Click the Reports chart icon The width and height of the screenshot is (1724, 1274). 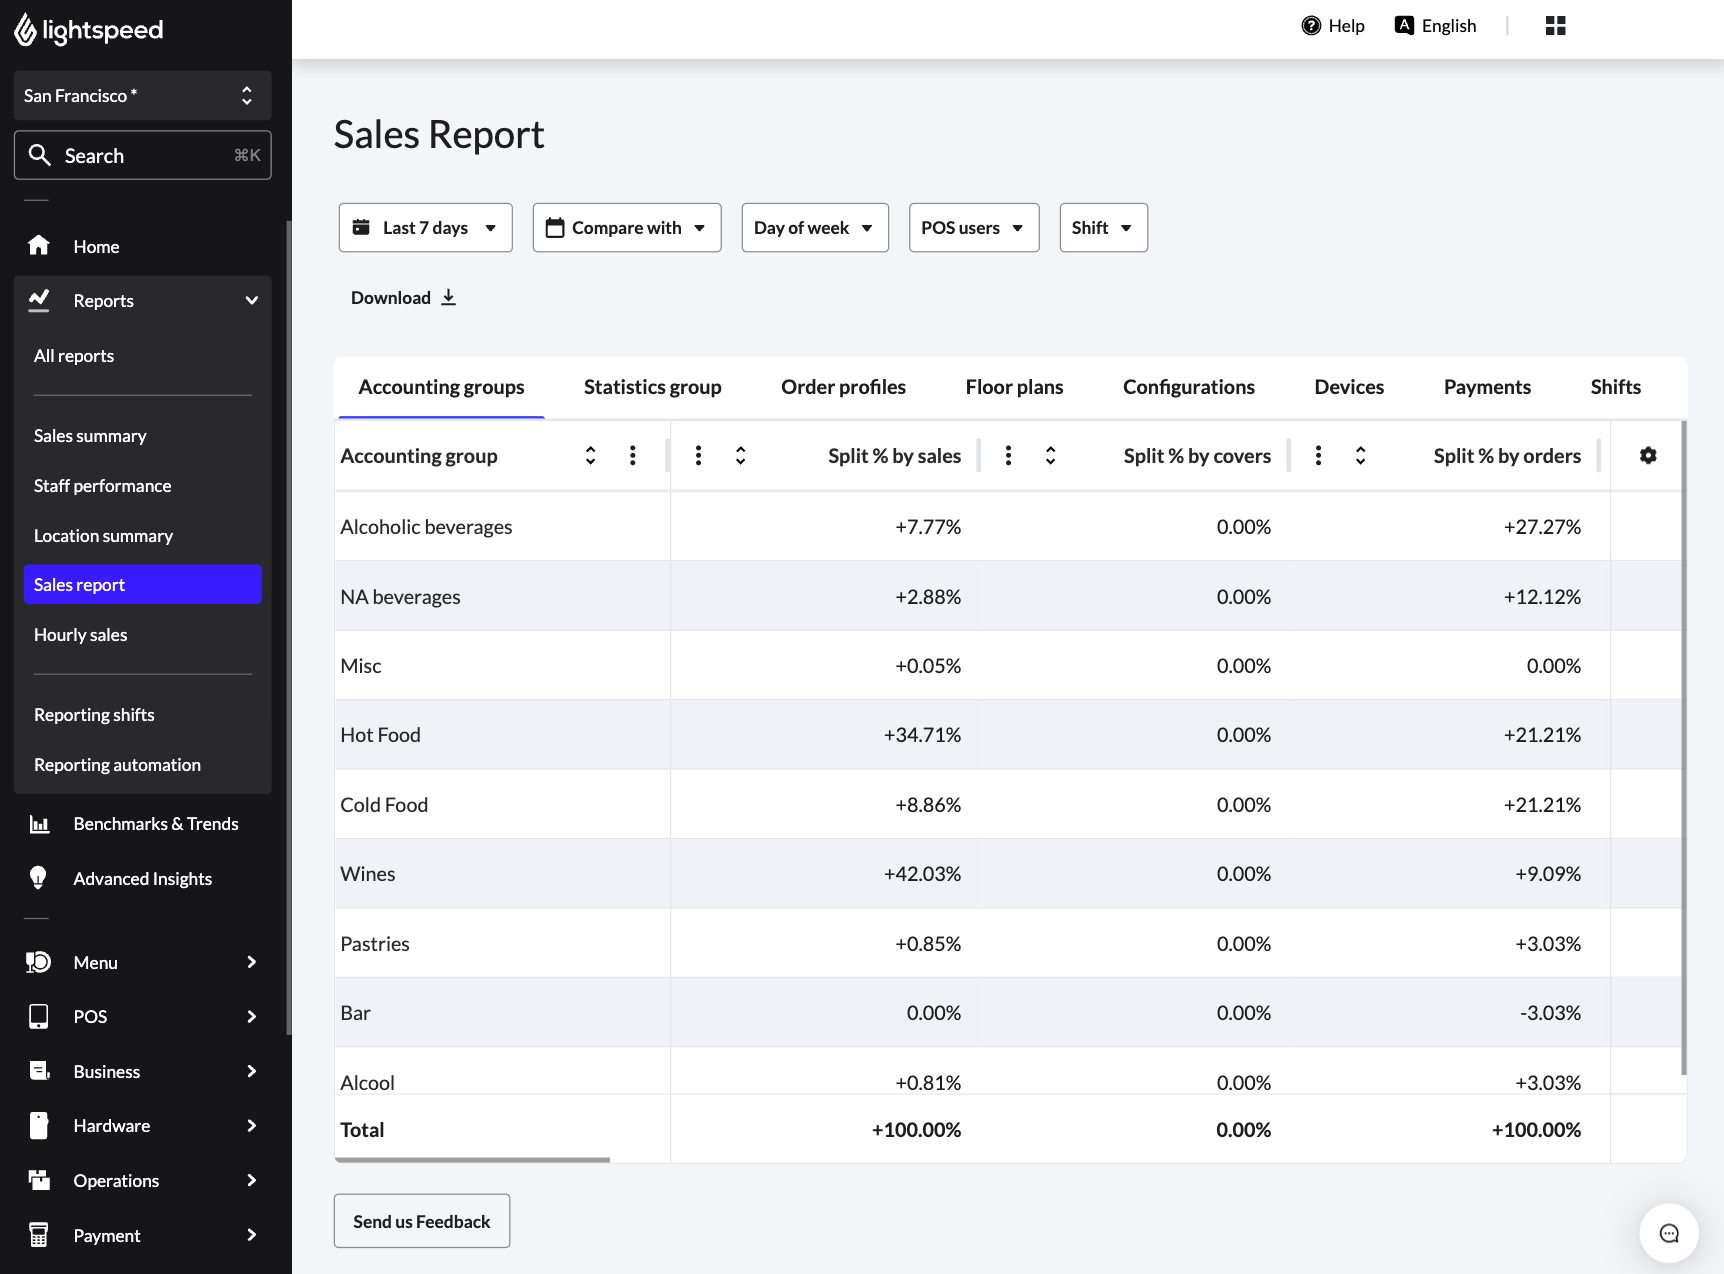point(39,300)
